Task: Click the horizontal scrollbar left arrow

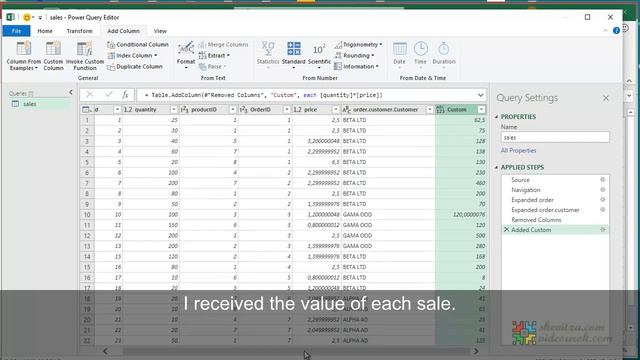Action: pyautogui.click(x=106, y=351)
